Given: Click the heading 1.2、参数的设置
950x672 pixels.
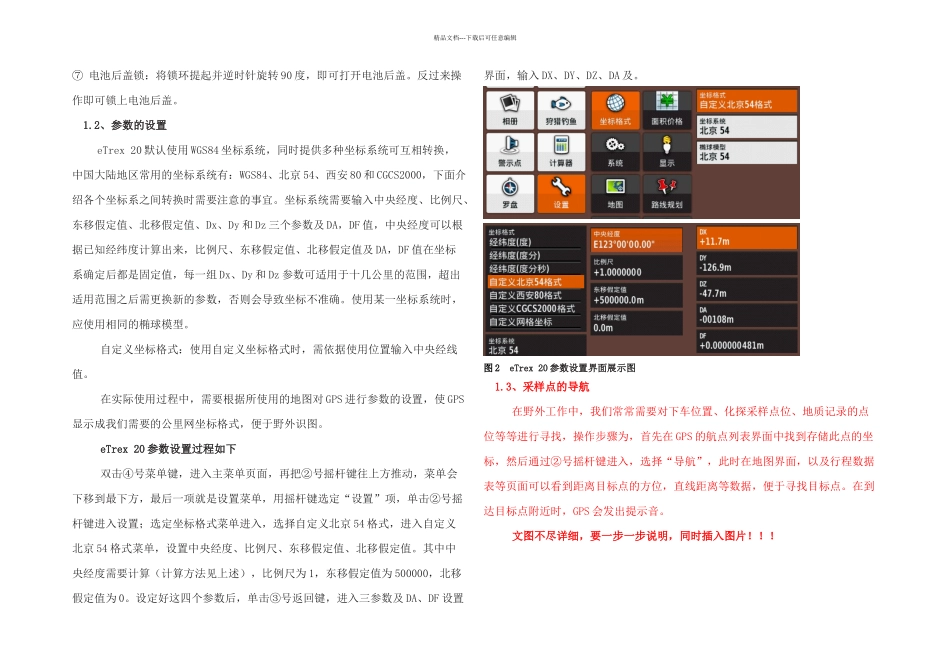Looking at the screenshot, I should (x=125, y=125).
